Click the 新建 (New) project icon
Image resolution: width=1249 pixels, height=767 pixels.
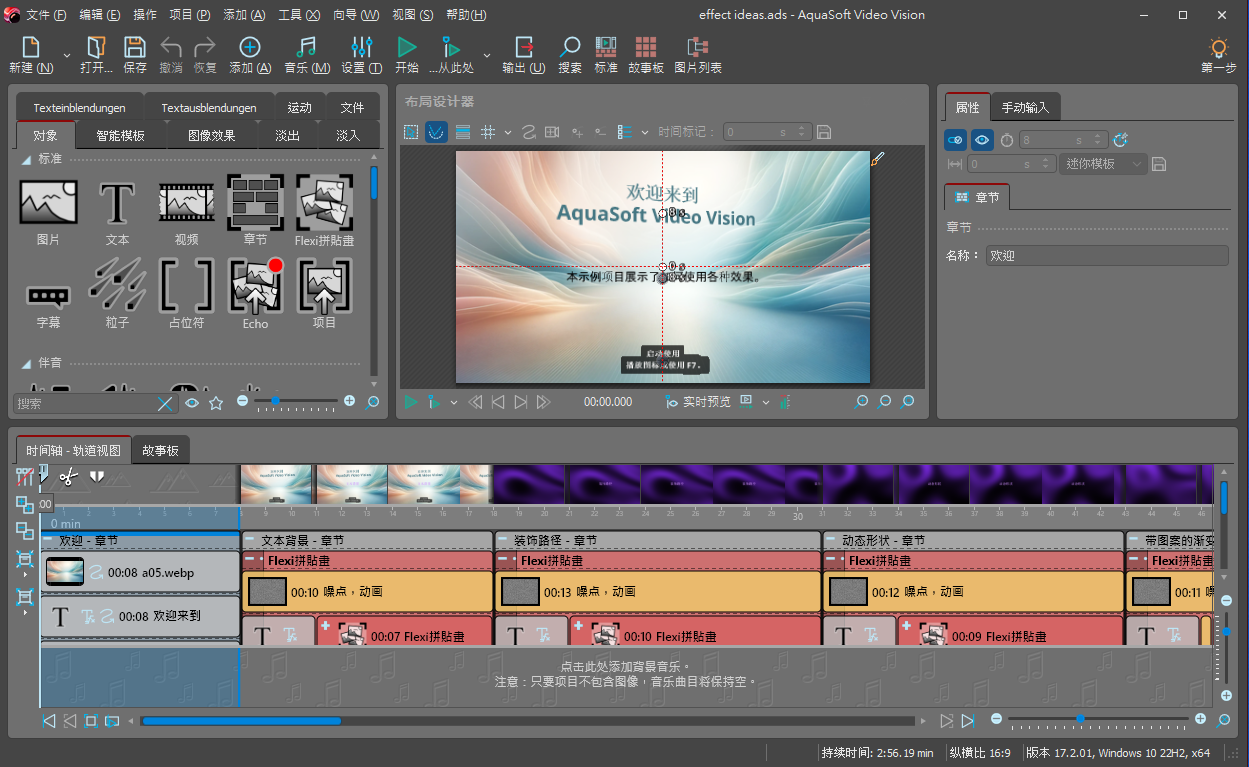pos(31,47)
